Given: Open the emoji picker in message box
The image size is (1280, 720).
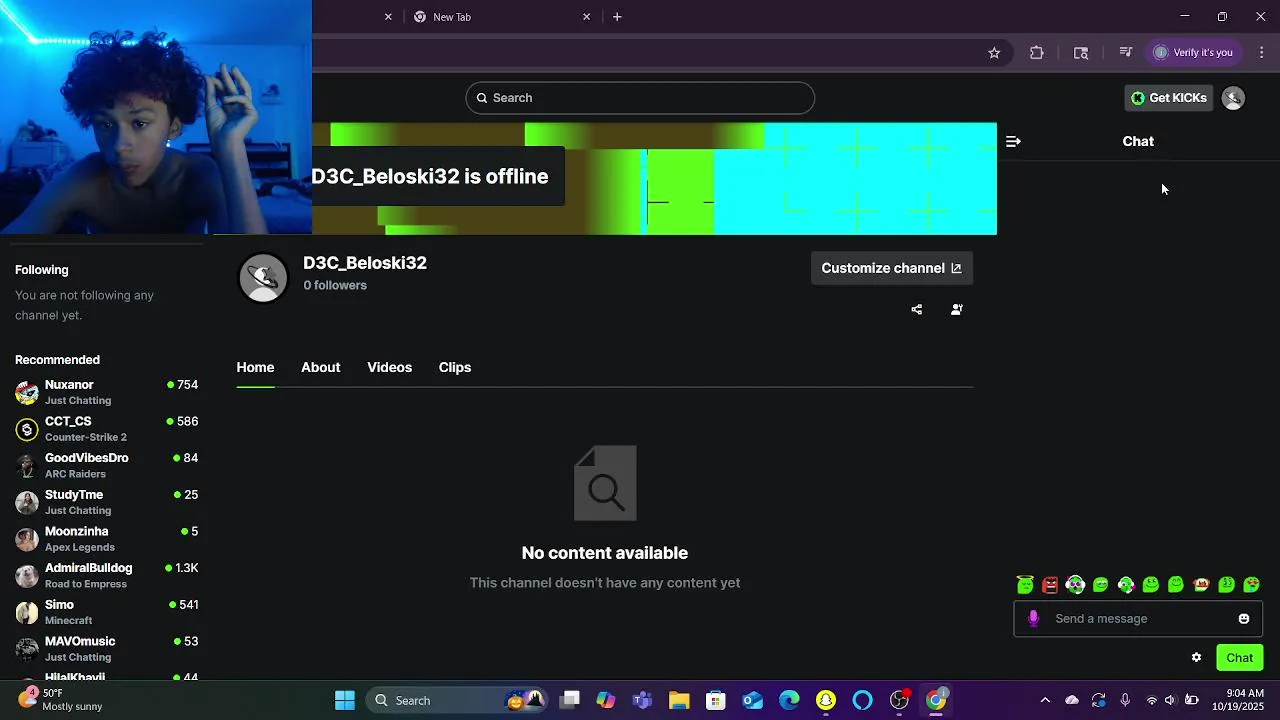Looking at the screenshot, I should click(x=1244, y=619).
